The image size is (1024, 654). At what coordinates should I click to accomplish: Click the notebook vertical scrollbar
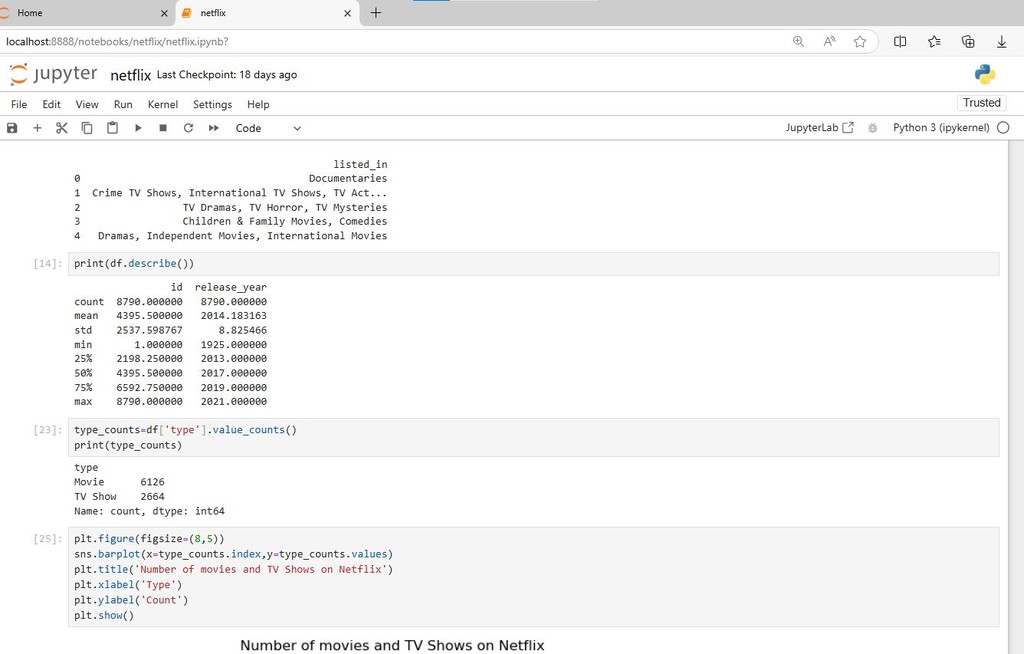tap(1016, 397)
